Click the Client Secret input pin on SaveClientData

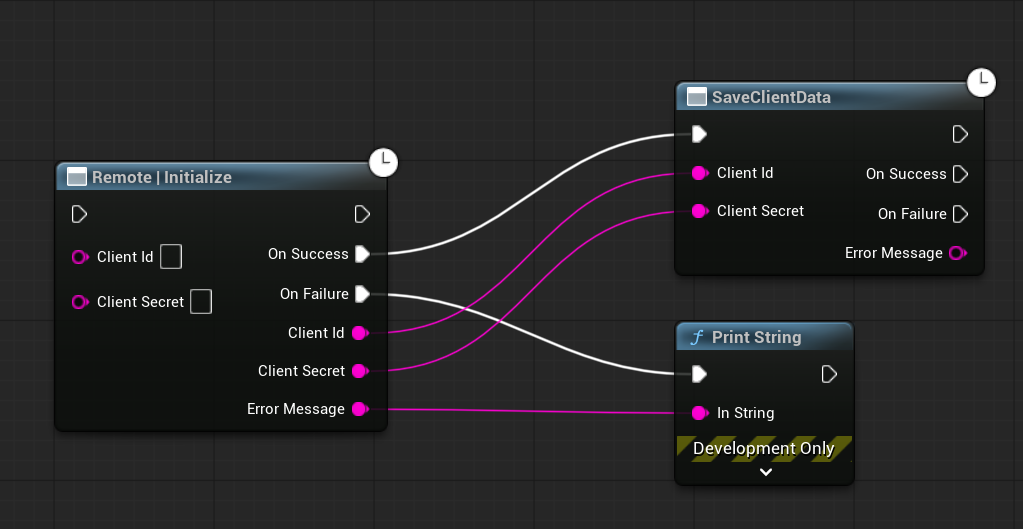[x=700, y=211]
